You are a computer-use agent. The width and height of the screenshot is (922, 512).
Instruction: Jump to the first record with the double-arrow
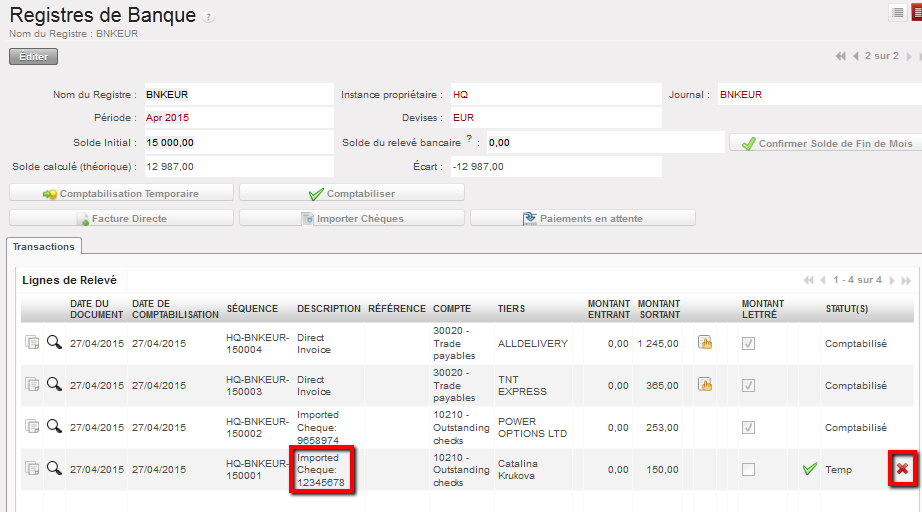click(x=841, y=56)
